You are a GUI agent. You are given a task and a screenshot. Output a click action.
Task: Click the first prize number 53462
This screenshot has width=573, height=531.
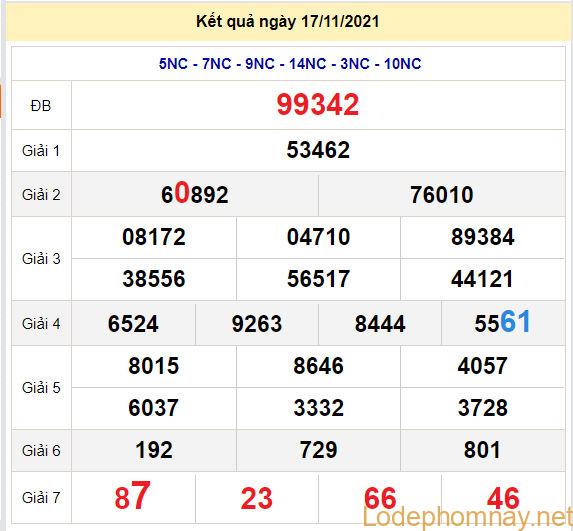point(318,150)
